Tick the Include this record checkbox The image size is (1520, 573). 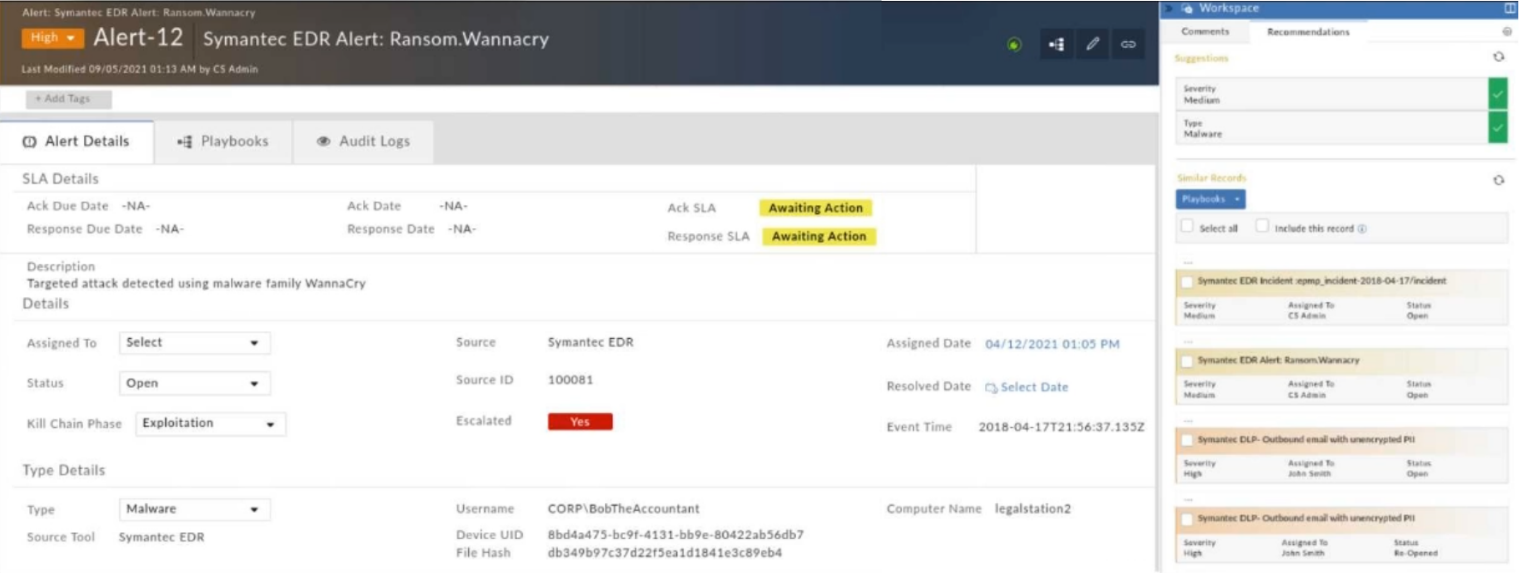click(x=1262, y=227)
